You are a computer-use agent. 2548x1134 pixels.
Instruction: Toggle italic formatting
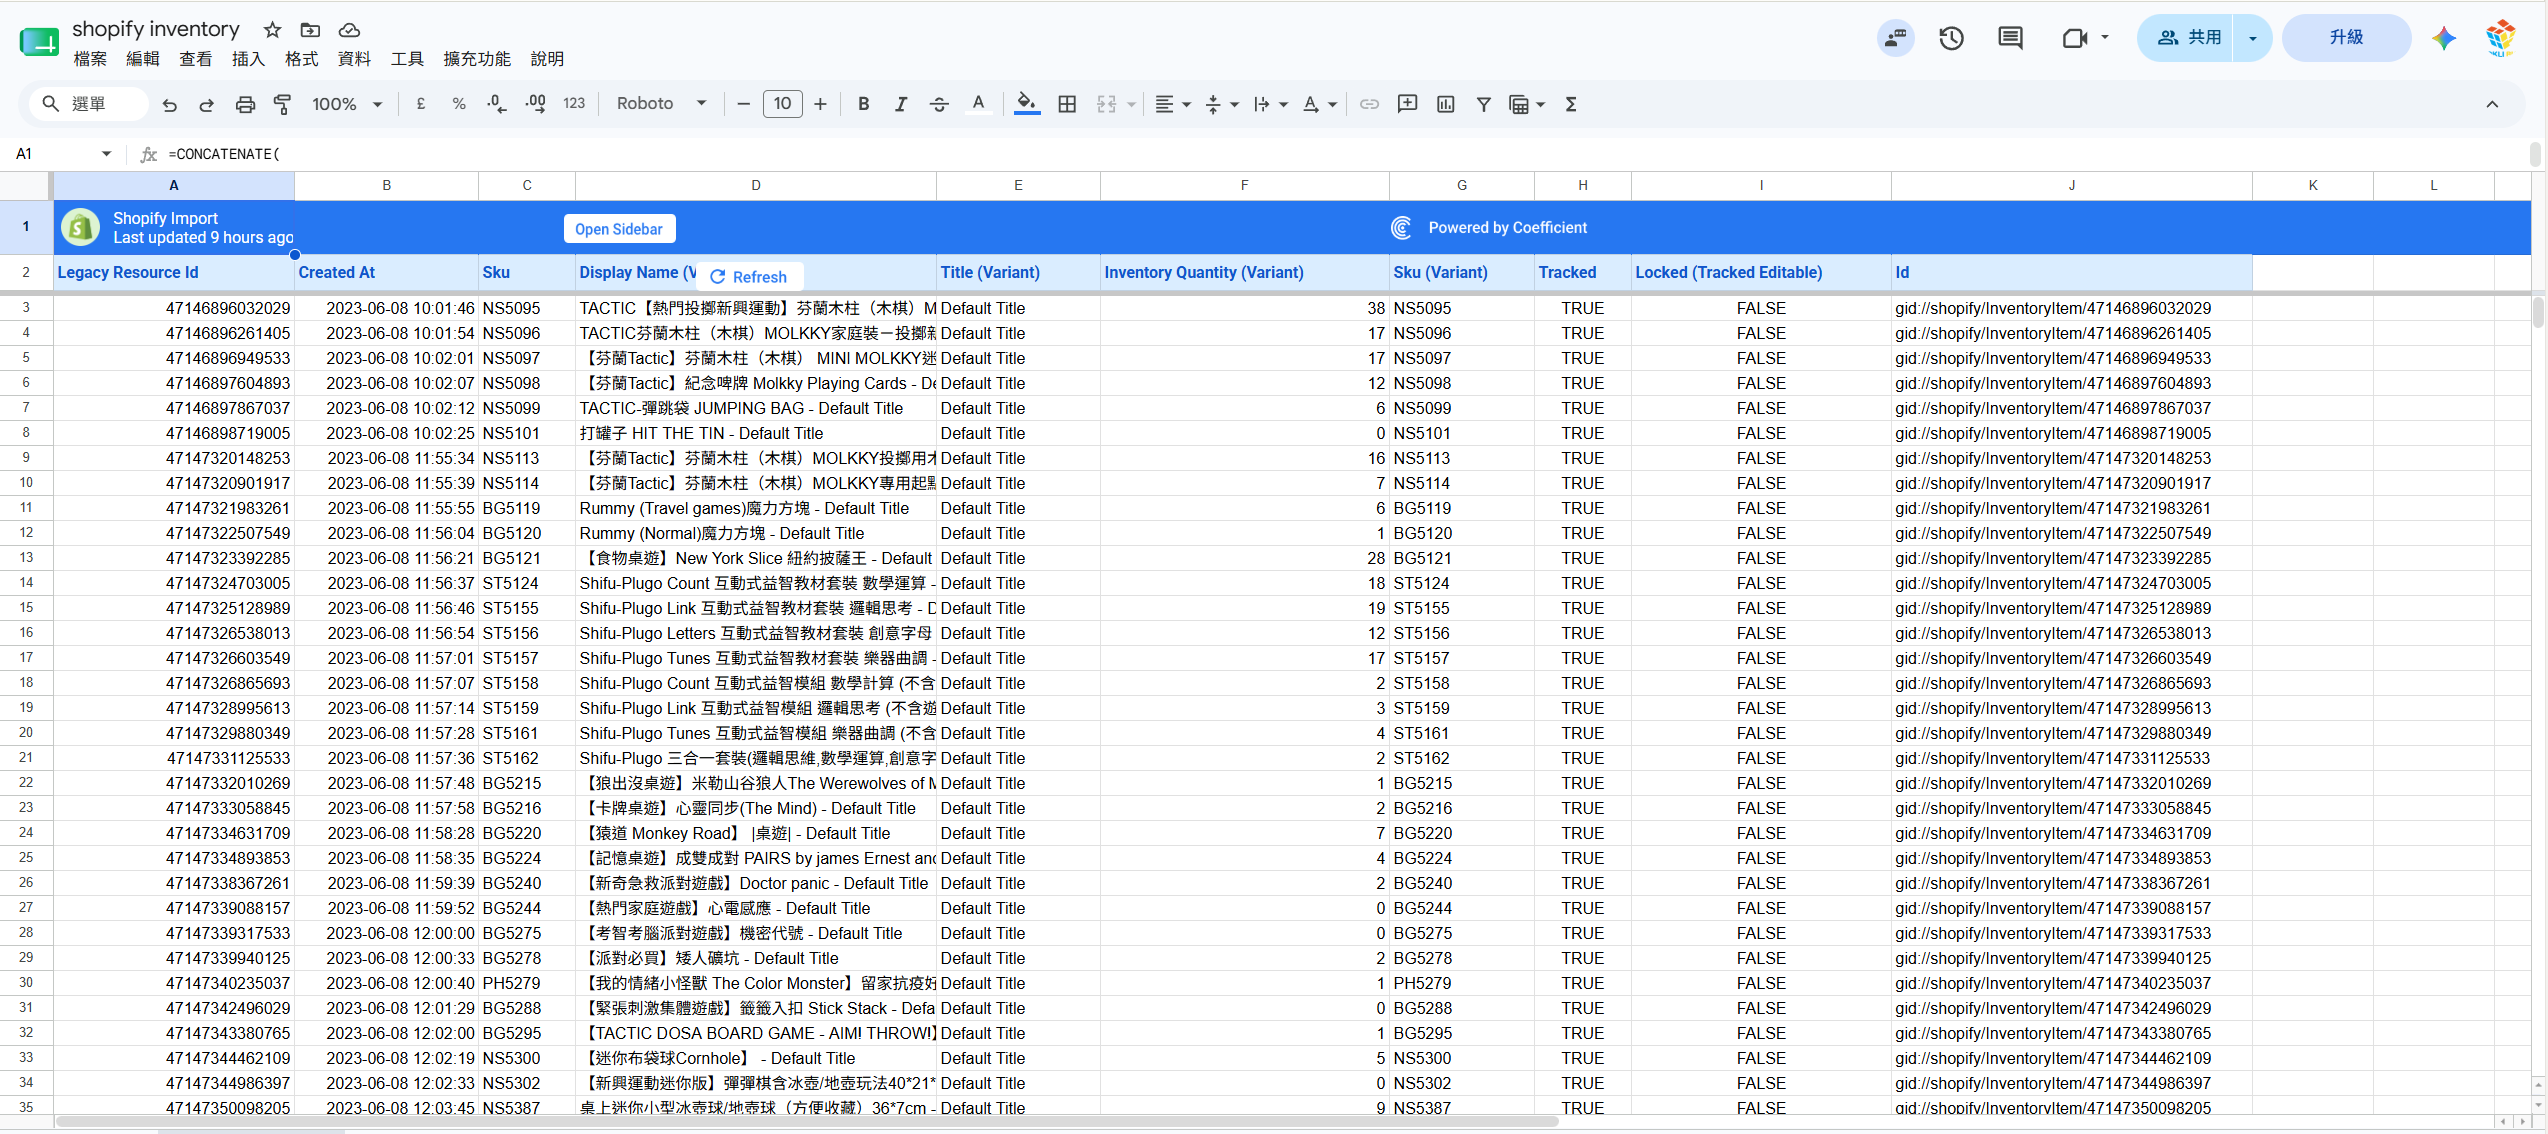(x=901, y=104)
